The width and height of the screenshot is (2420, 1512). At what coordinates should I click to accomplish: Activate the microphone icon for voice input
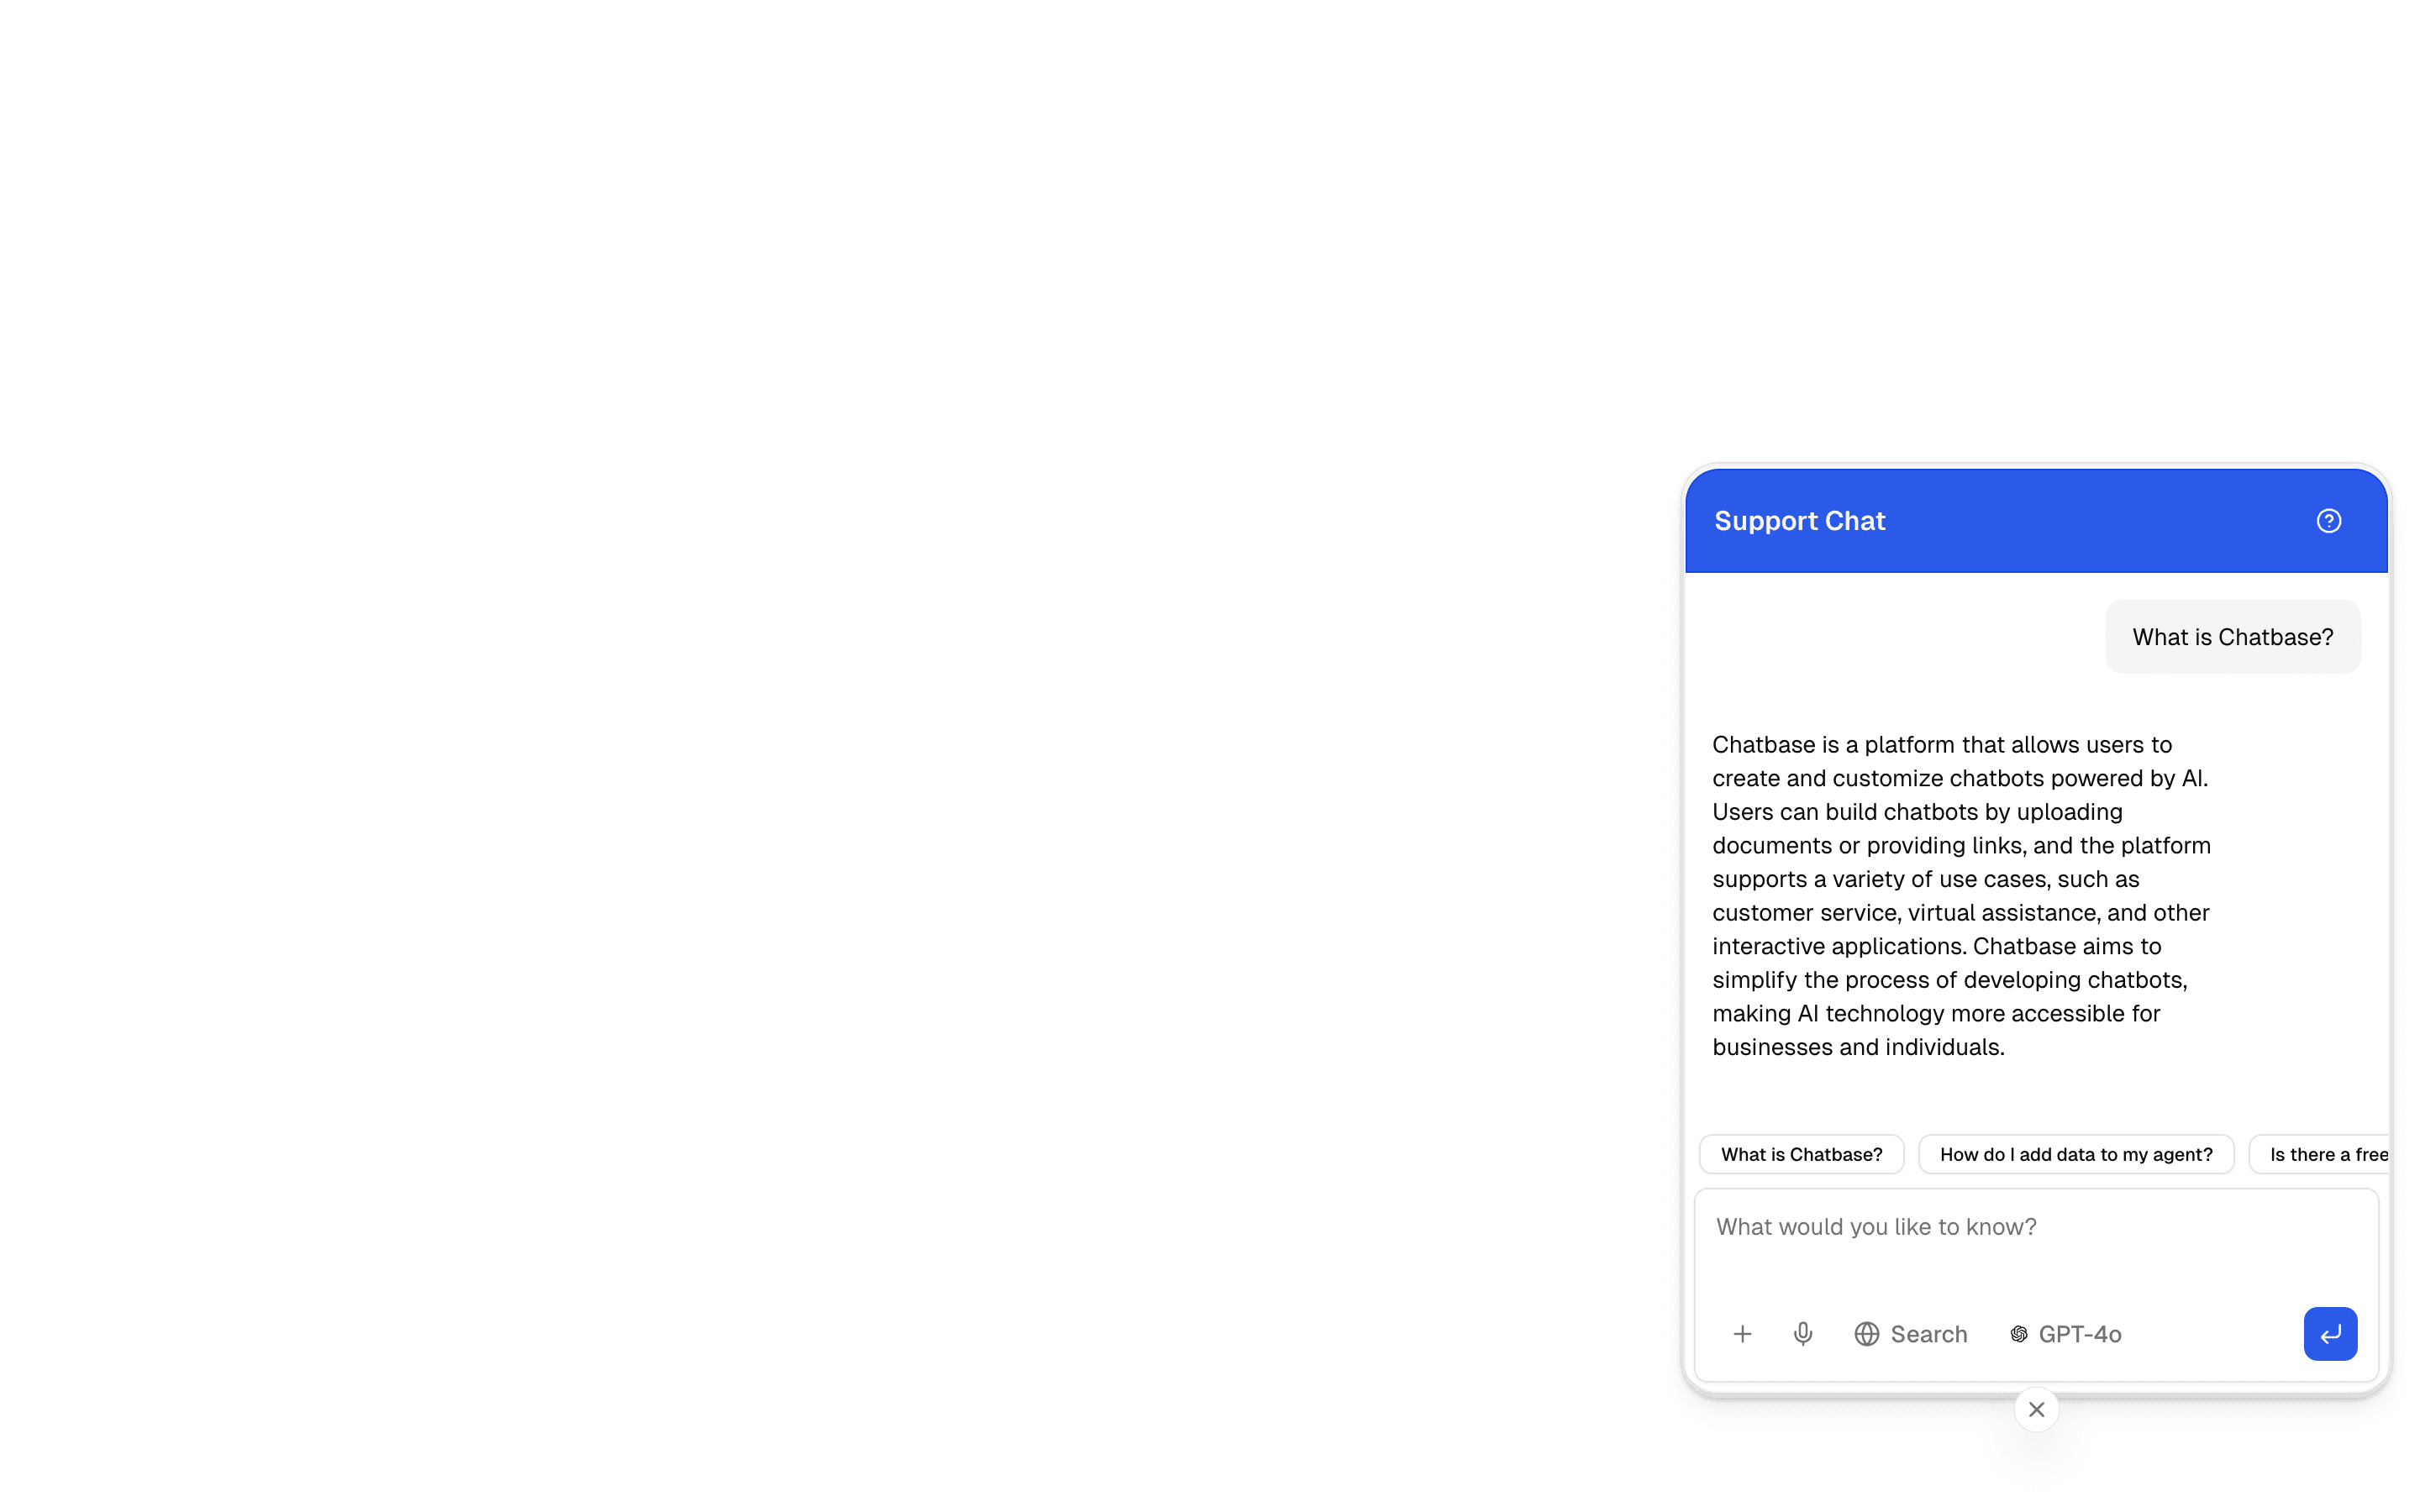pyautogui.click(x=1803, y=1333)
